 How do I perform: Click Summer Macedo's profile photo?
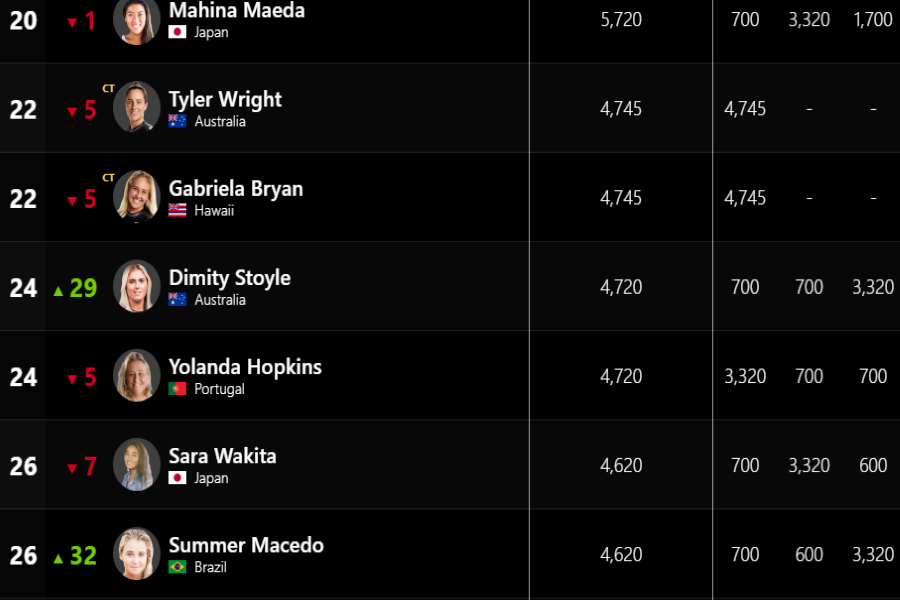pos(137,553)
